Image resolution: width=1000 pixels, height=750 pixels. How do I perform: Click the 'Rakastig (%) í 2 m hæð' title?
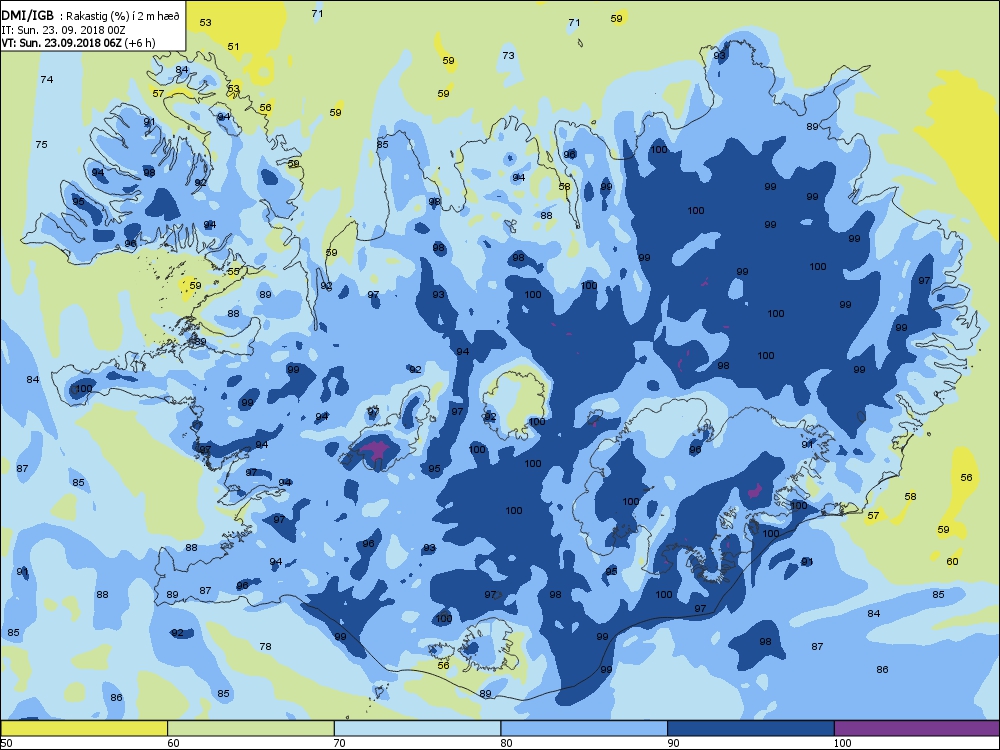coord(124,17)
